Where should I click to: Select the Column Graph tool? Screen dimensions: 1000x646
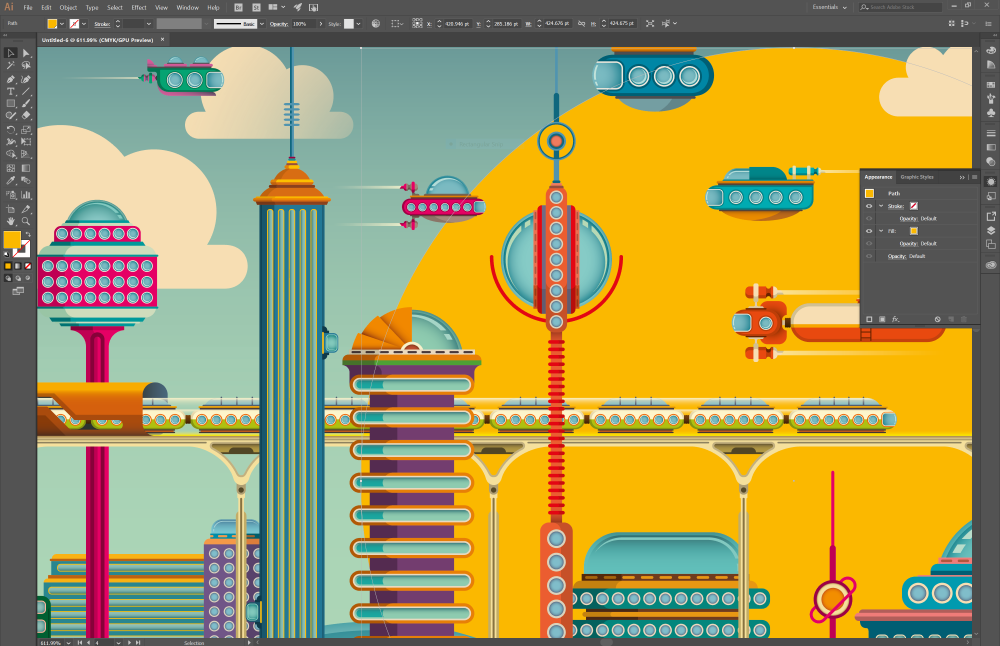26,195
